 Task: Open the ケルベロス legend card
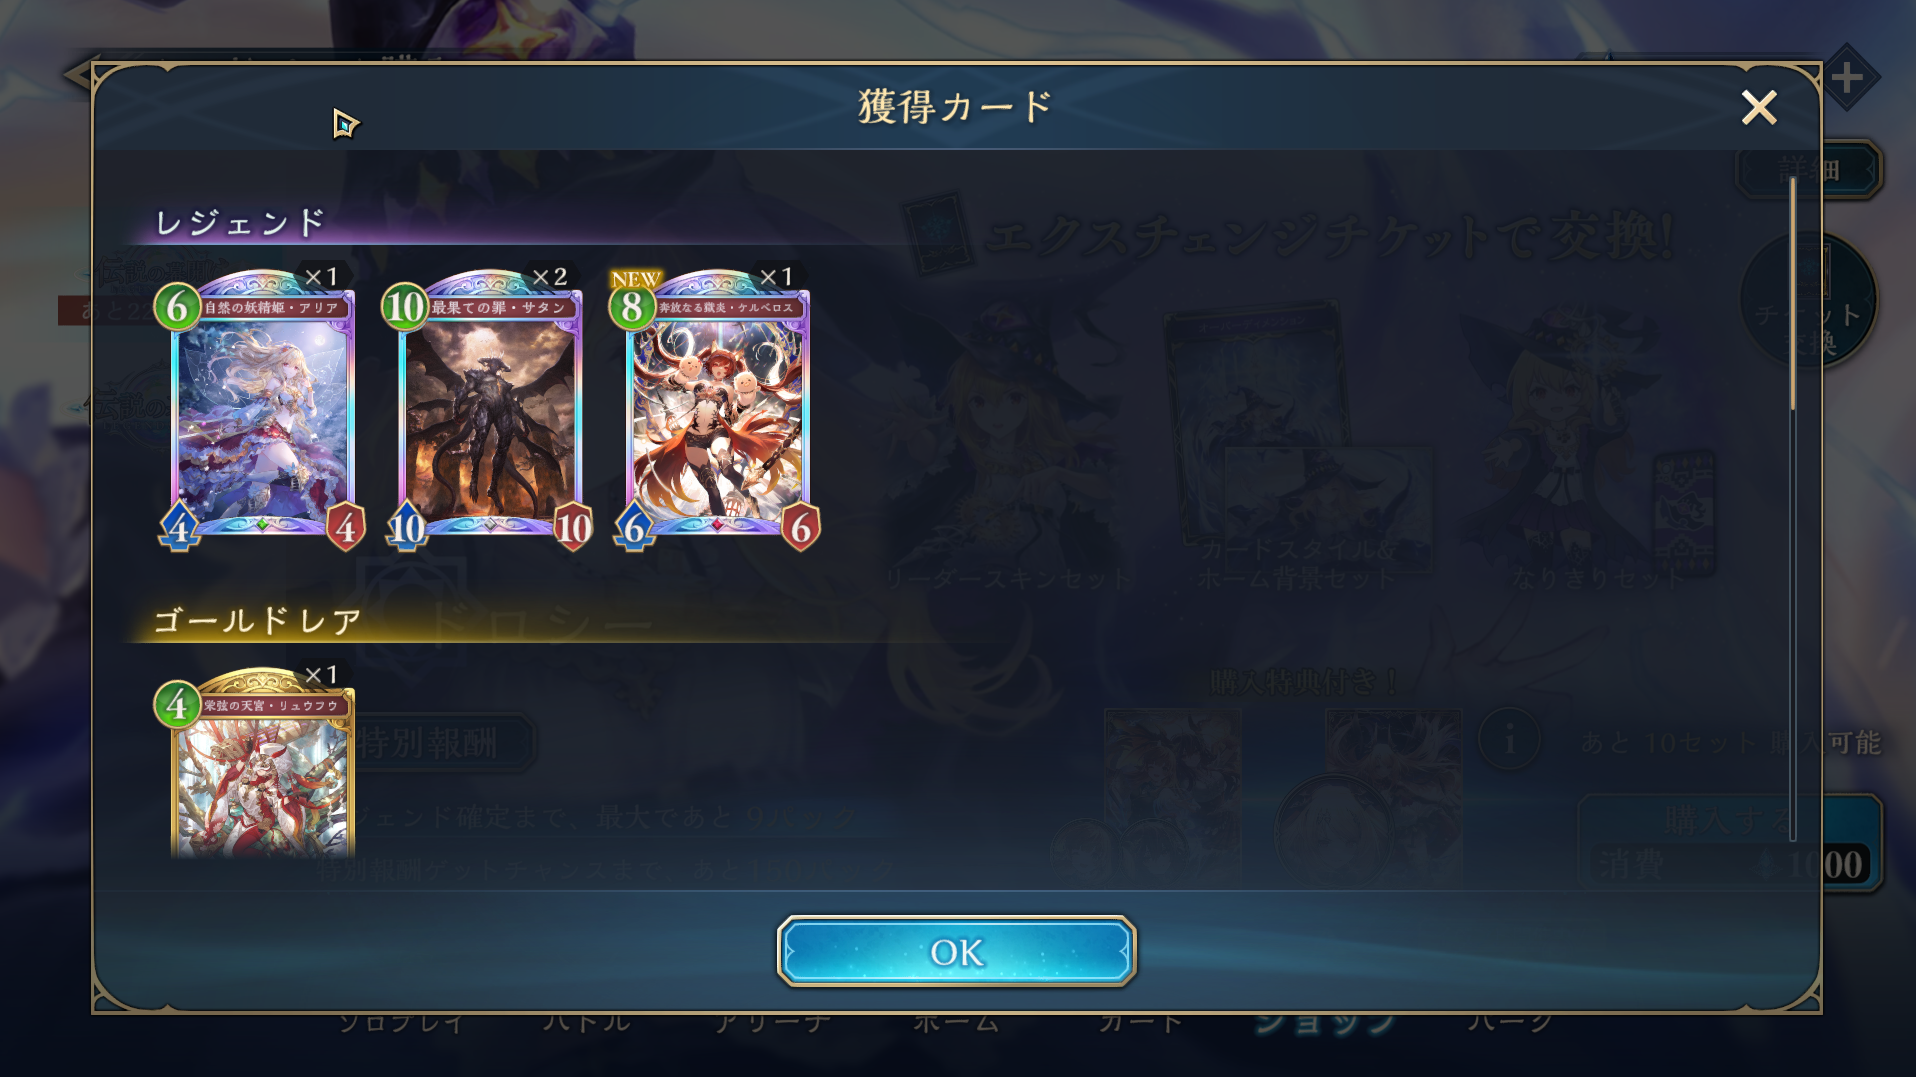click(x=717, y=410)
